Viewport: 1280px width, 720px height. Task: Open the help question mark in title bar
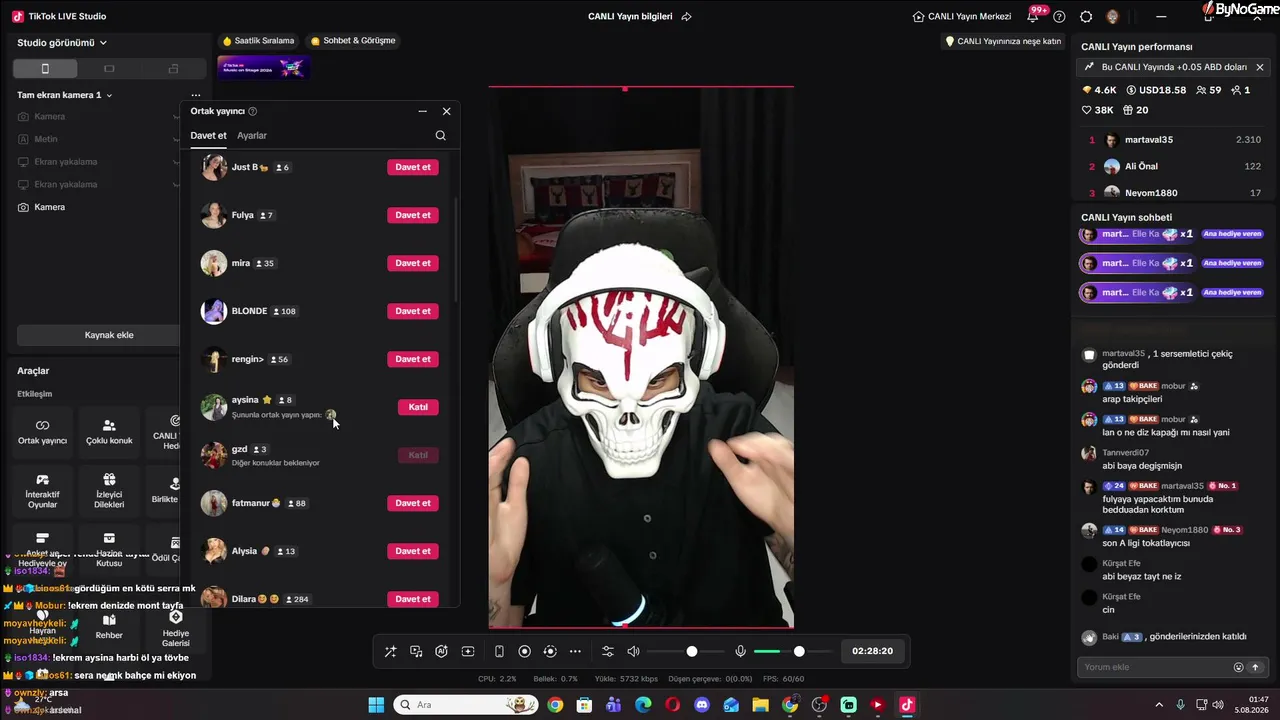coord(1059,16)
